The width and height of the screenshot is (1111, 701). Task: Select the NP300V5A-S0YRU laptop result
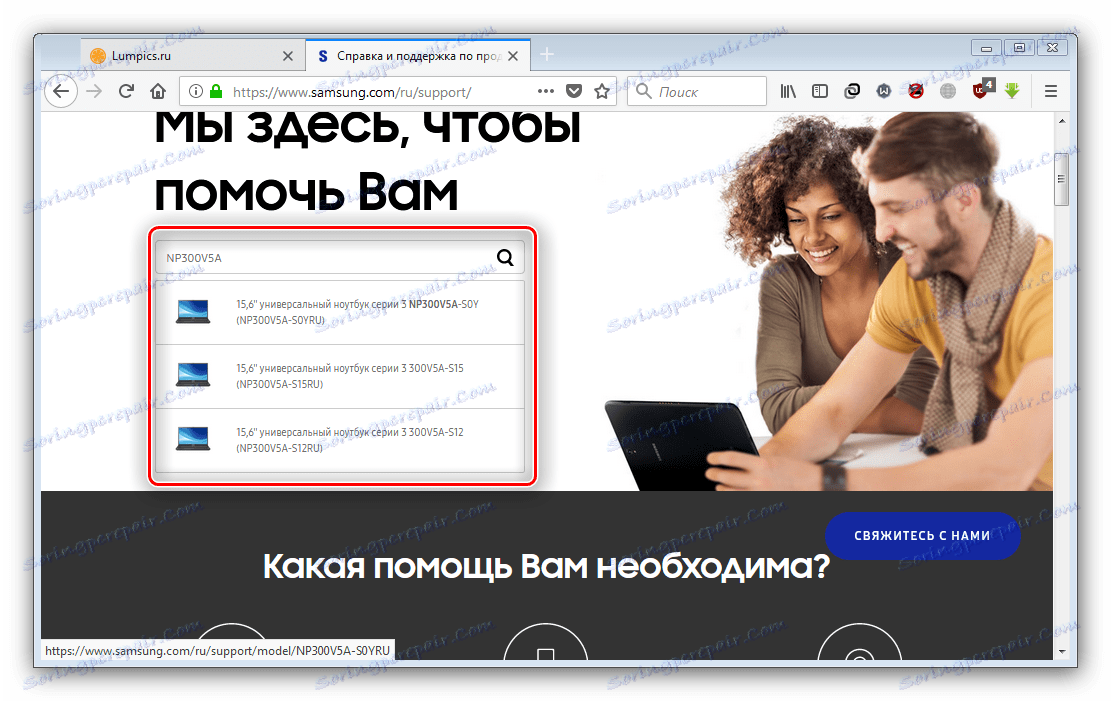340,311
